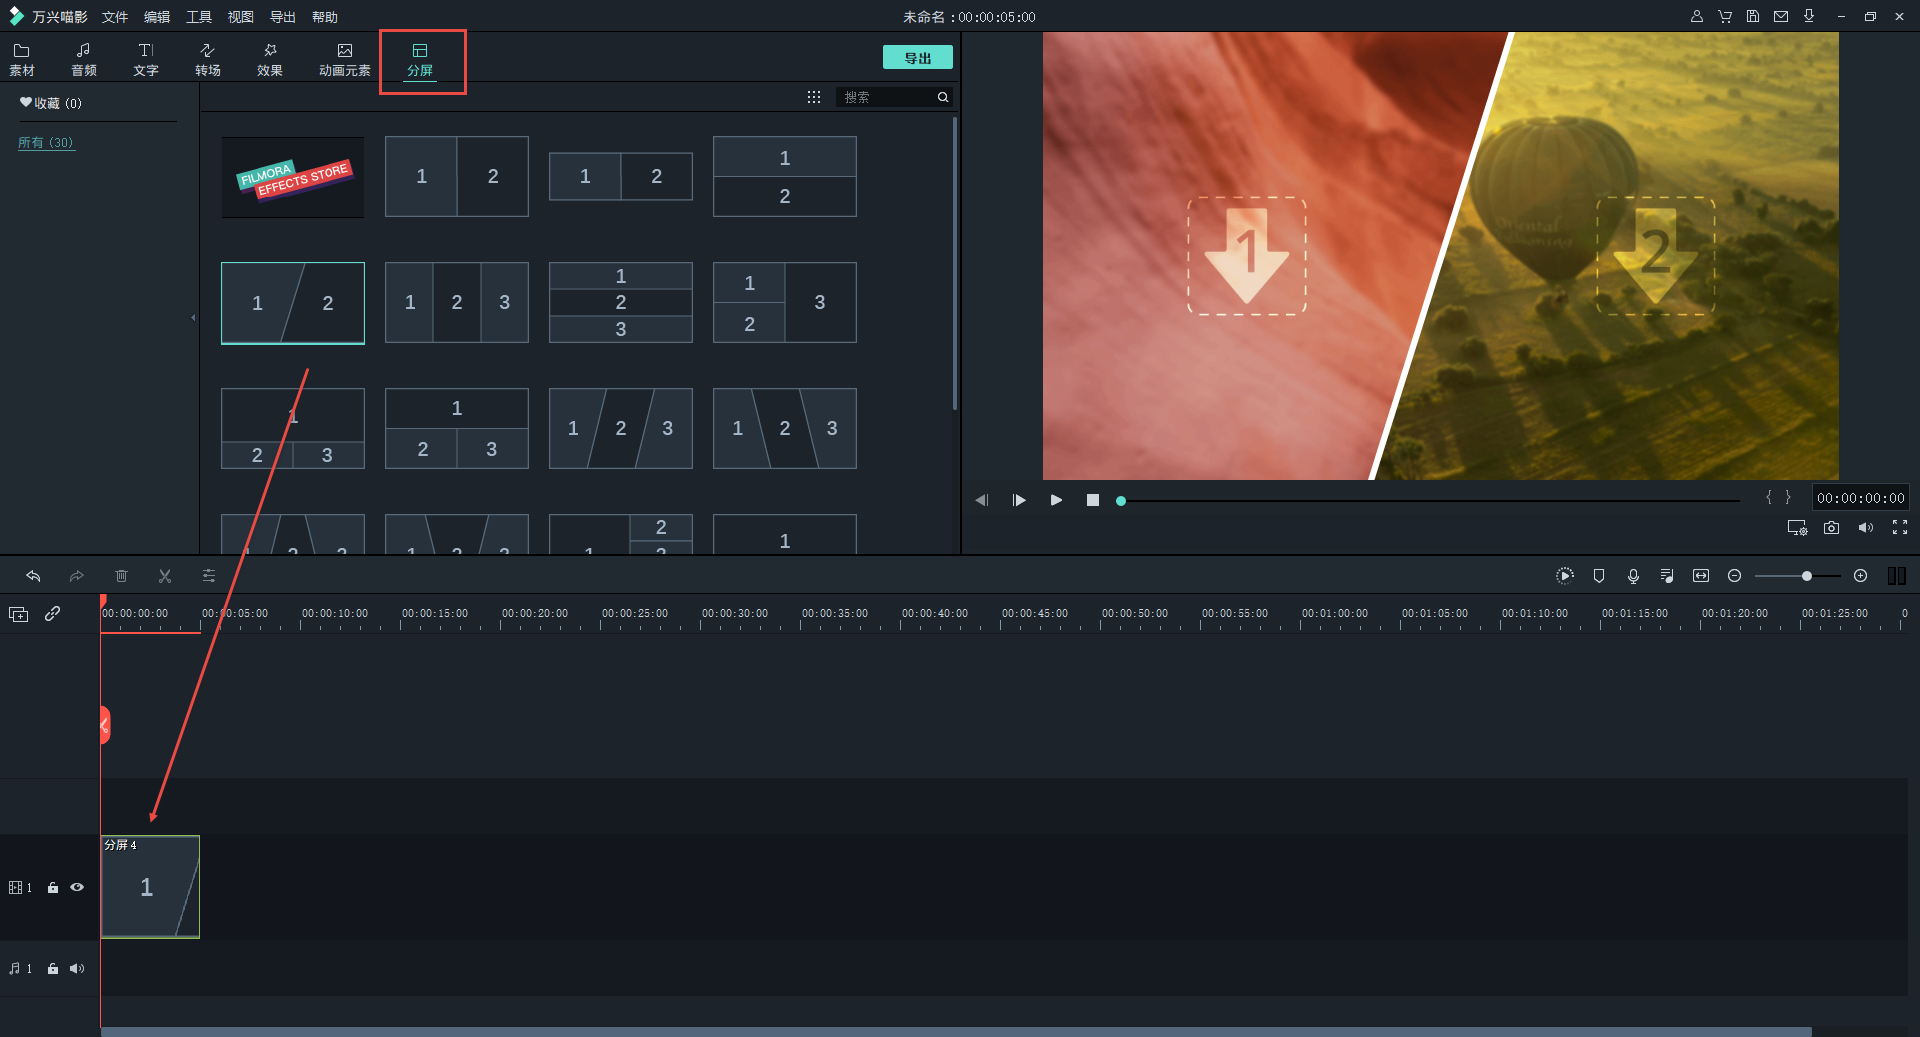Set mark-out with the right brace icon
Viewport: 1920px width, 1037px height.
[x=1788, y=497]
